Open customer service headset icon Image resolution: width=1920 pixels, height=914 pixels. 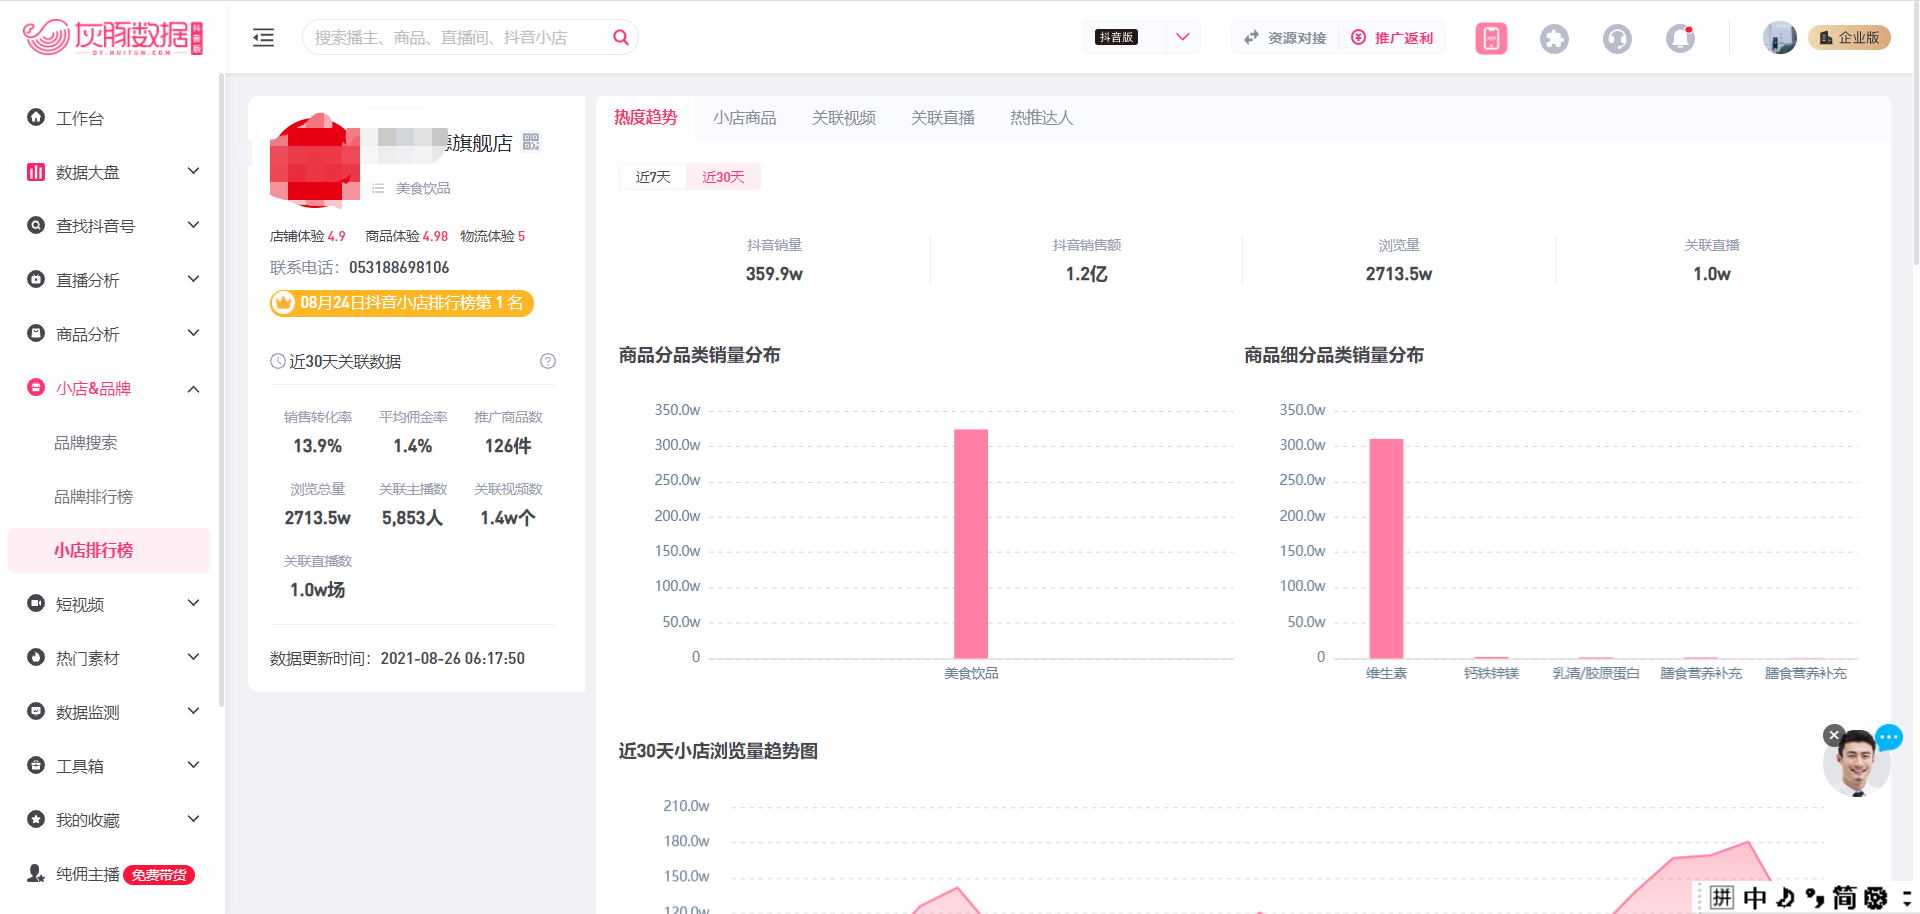click(x=1617, y=38)
